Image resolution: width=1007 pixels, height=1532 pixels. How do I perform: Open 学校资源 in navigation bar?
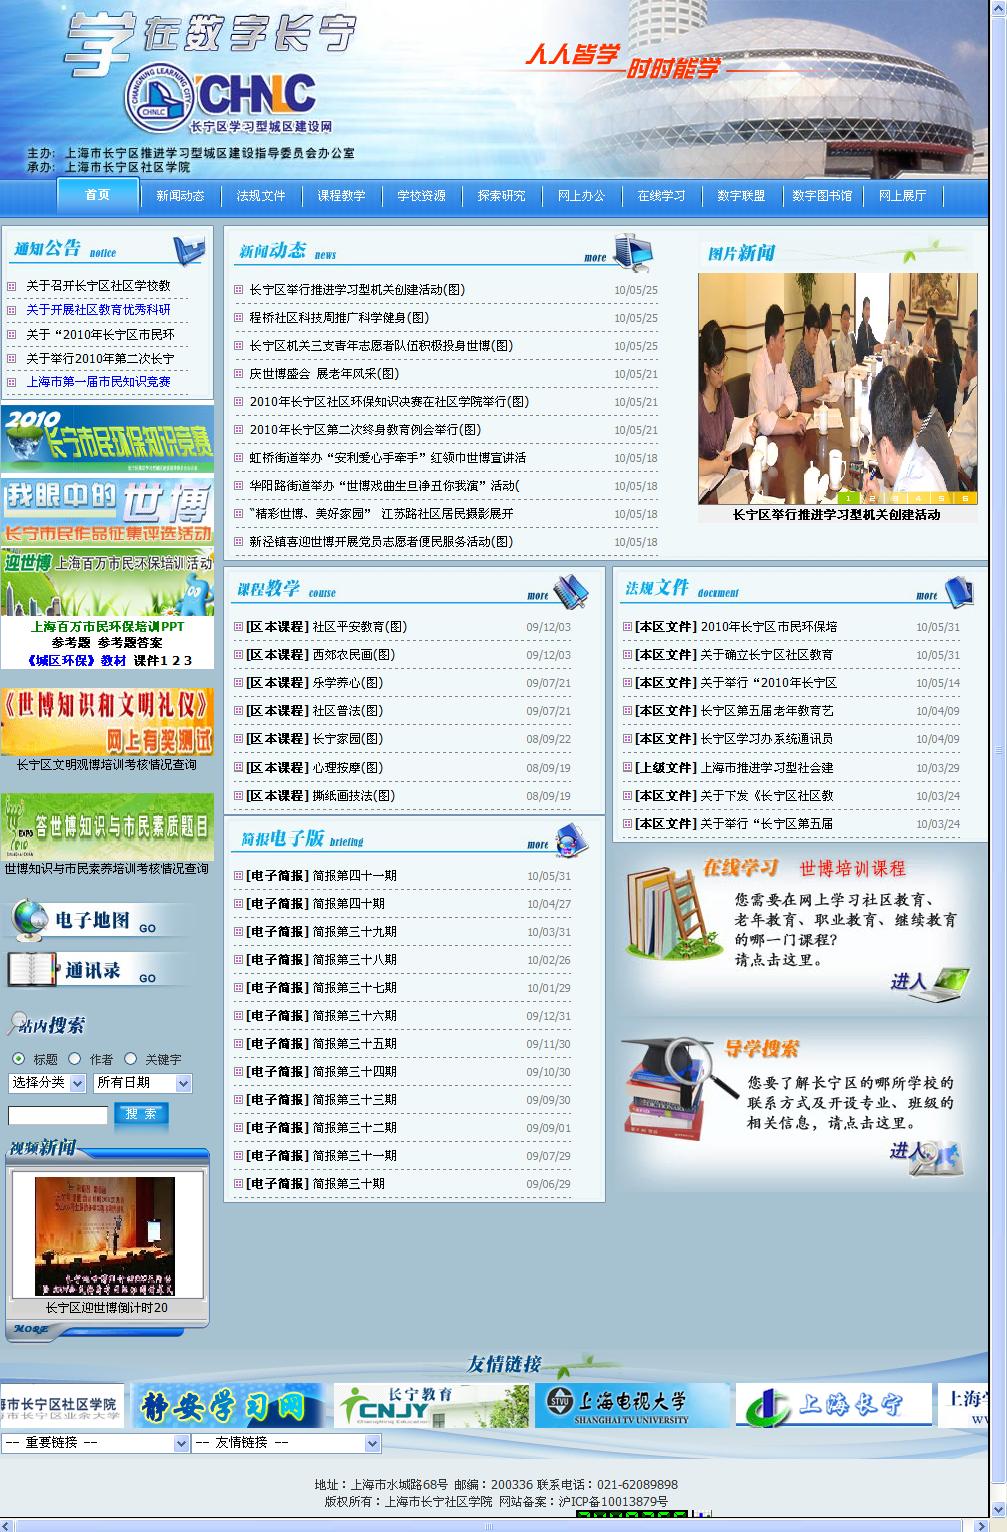[x=421, y=196]
